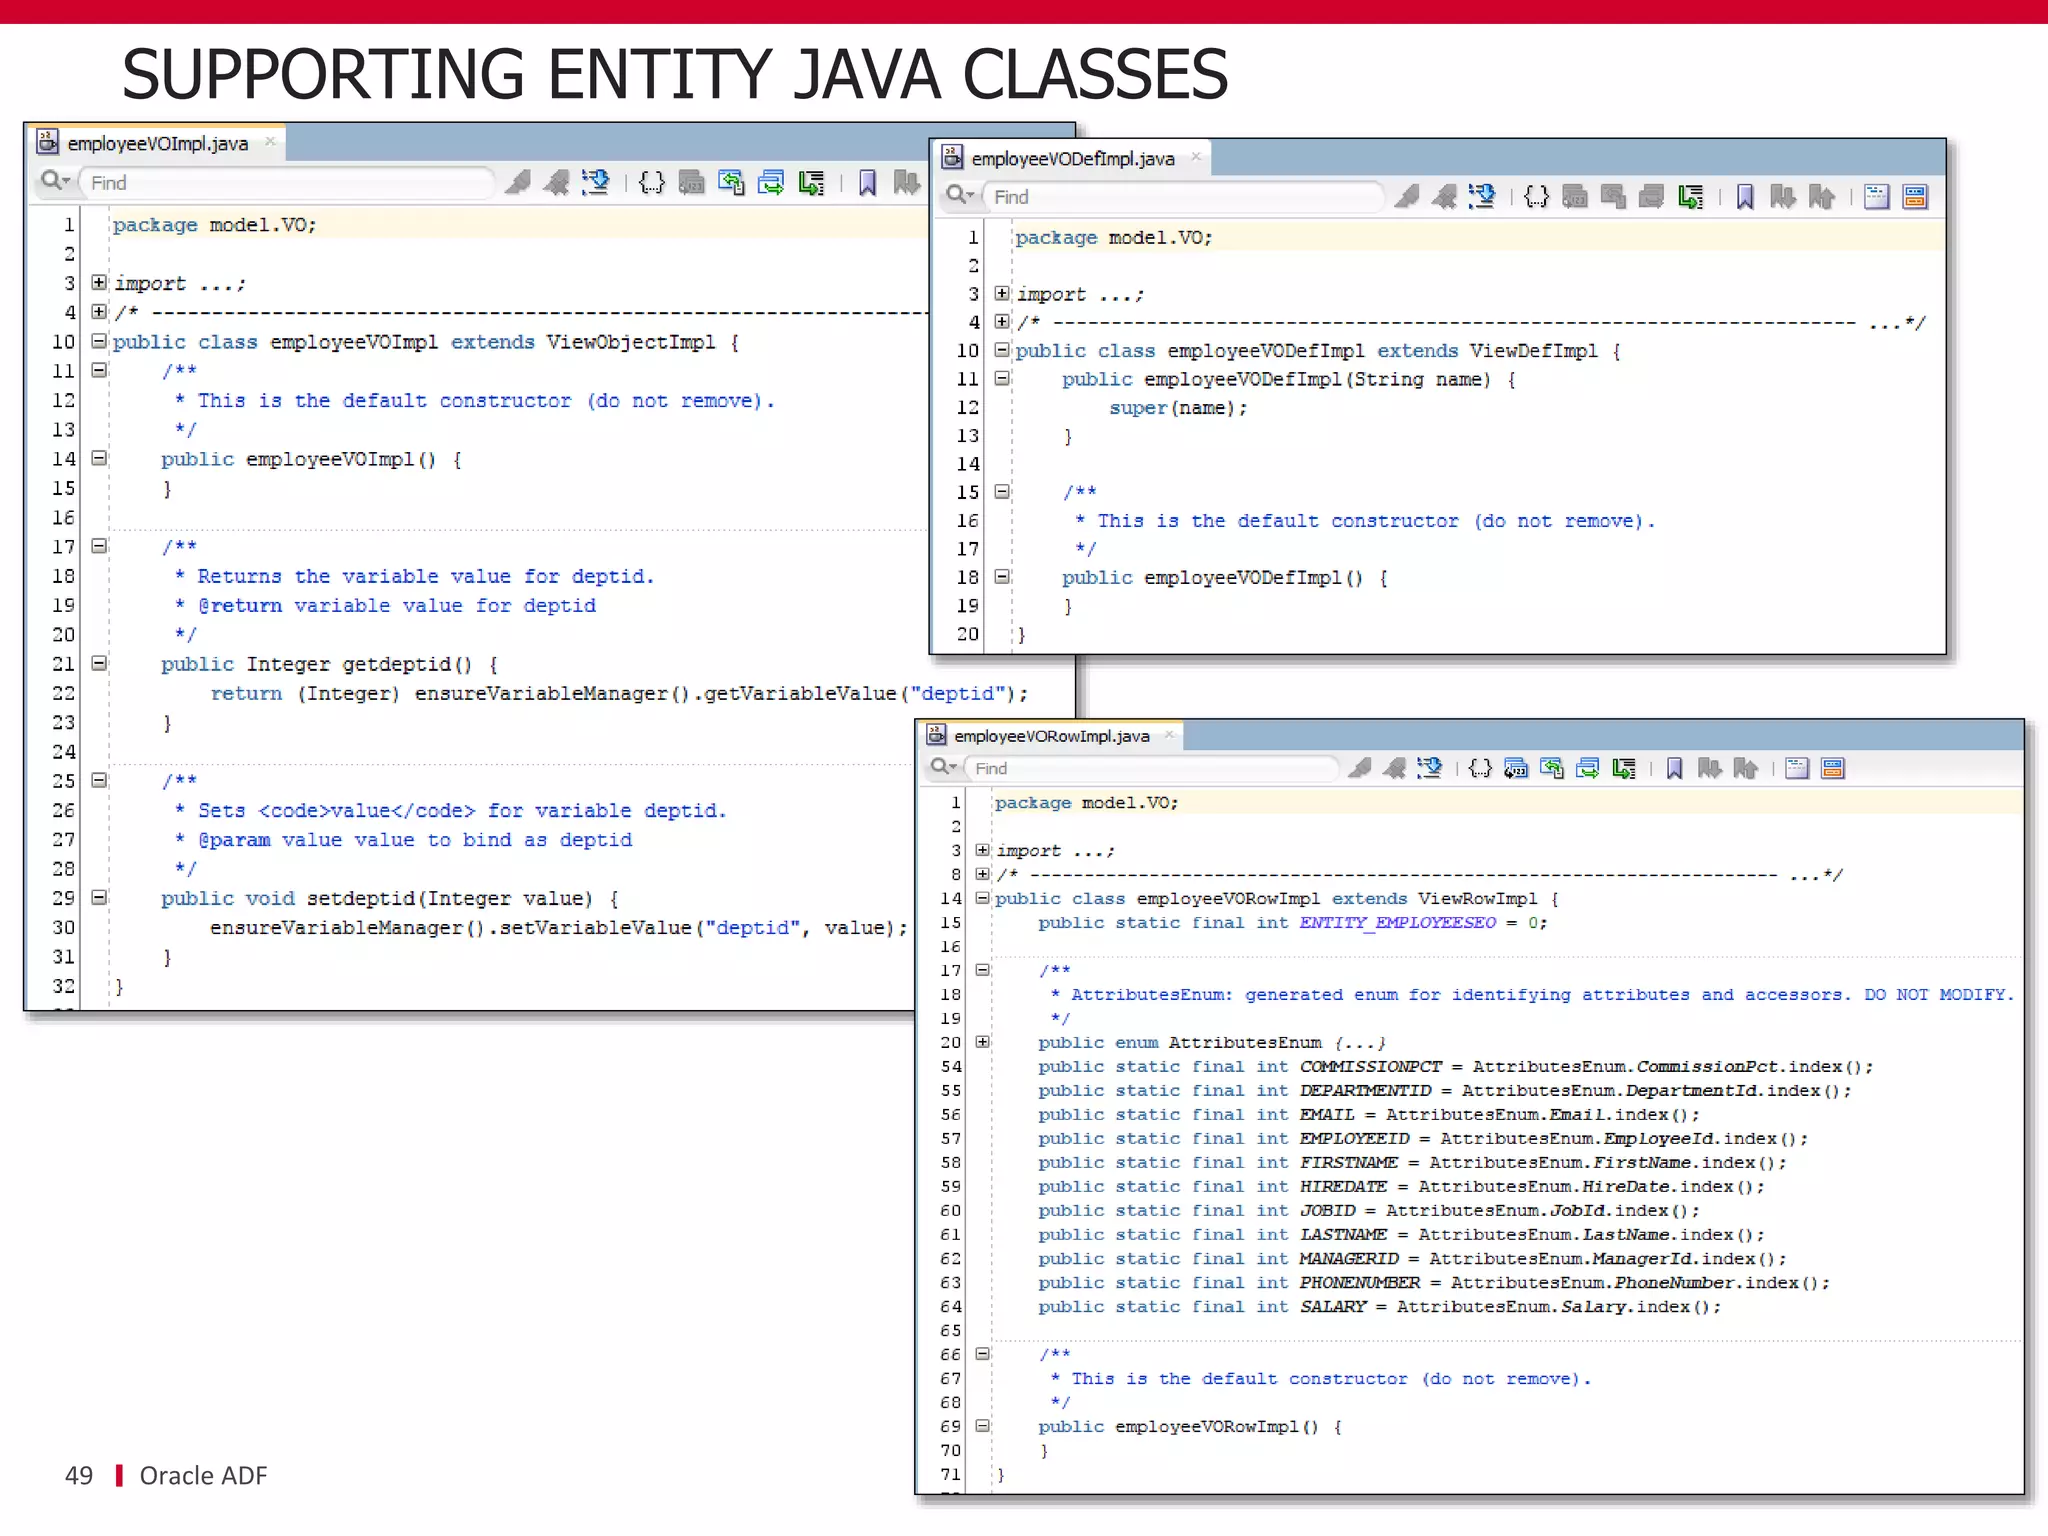This screenshot has width=2048, height=1536.
Task: Expand the comment fold on line 4 in employeeVOImpl
Action: tap(99, 312)
